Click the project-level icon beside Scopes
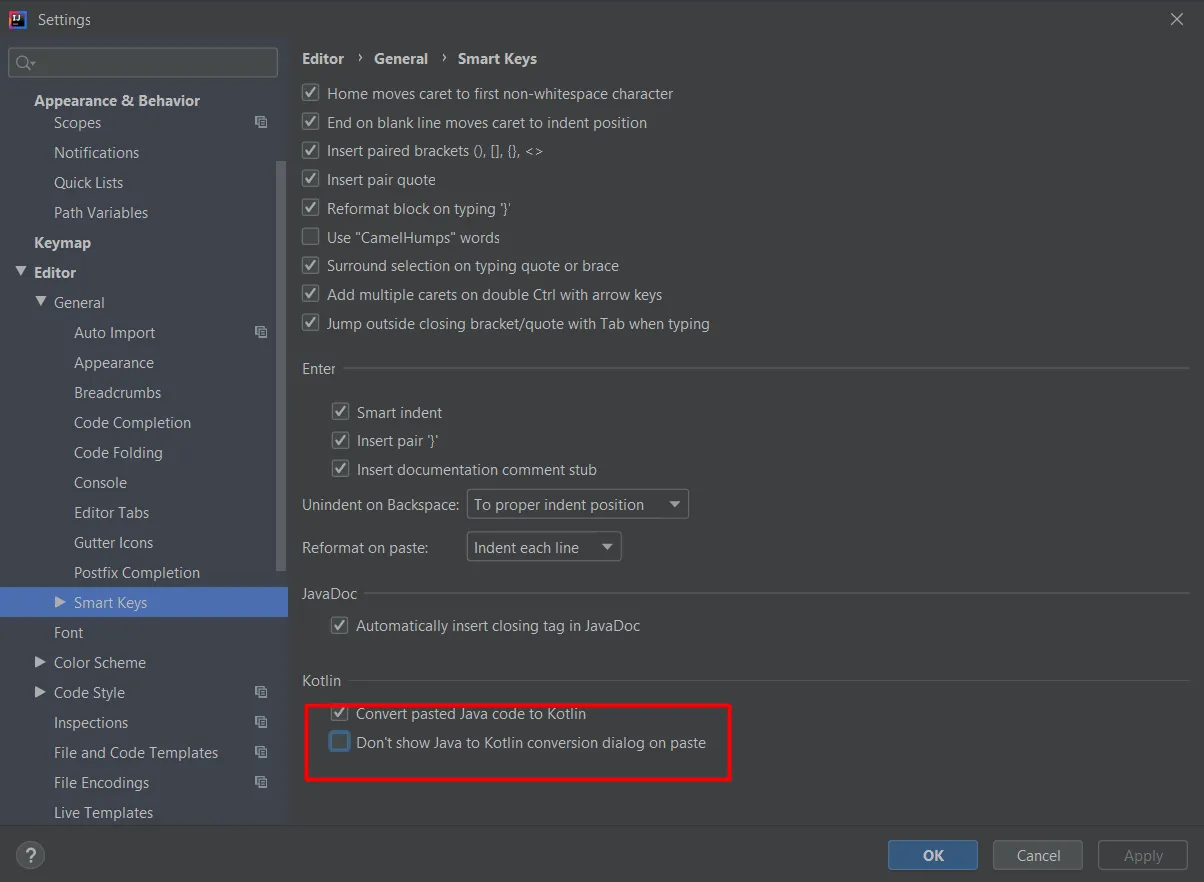This screenshot has width=1204, height=882. (x=261, y=122)
